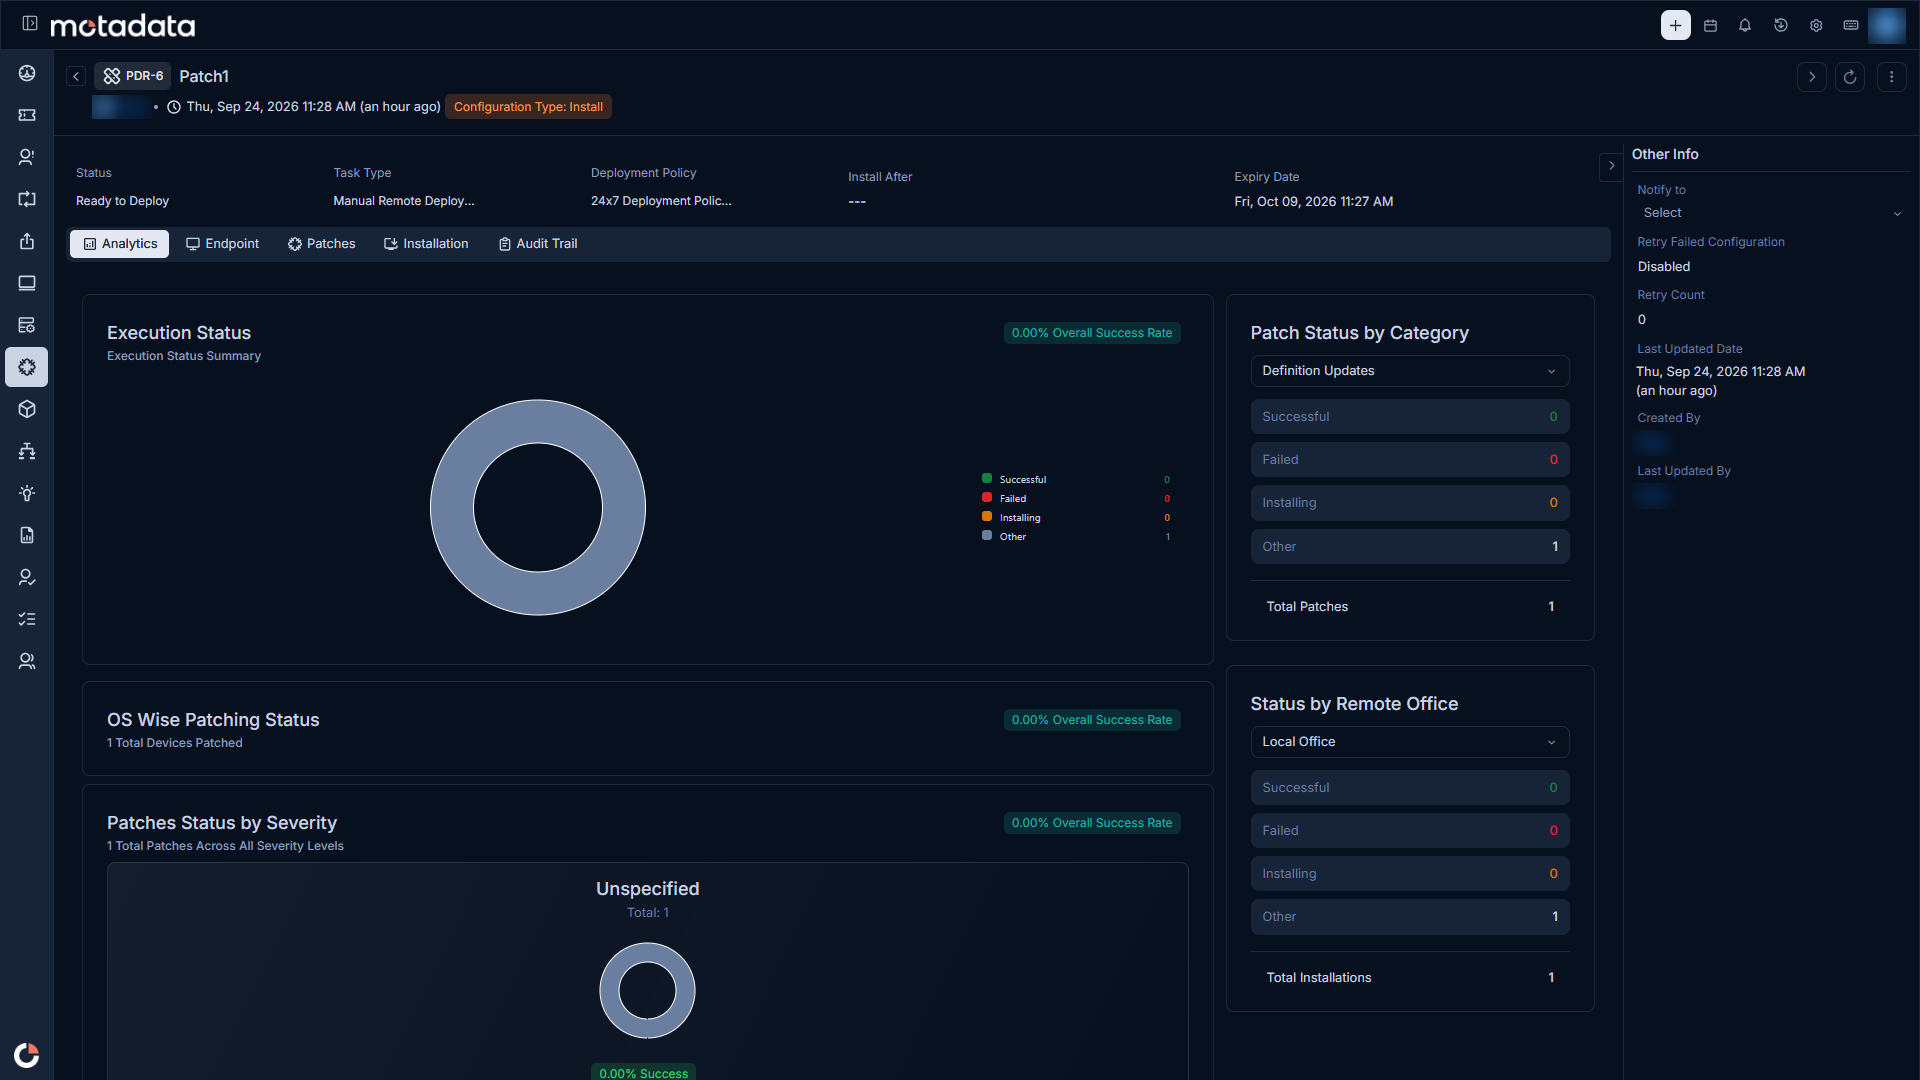Click the Configuration Type: Install tag
The image size is (1920, 1080).
tap(528, 107)
